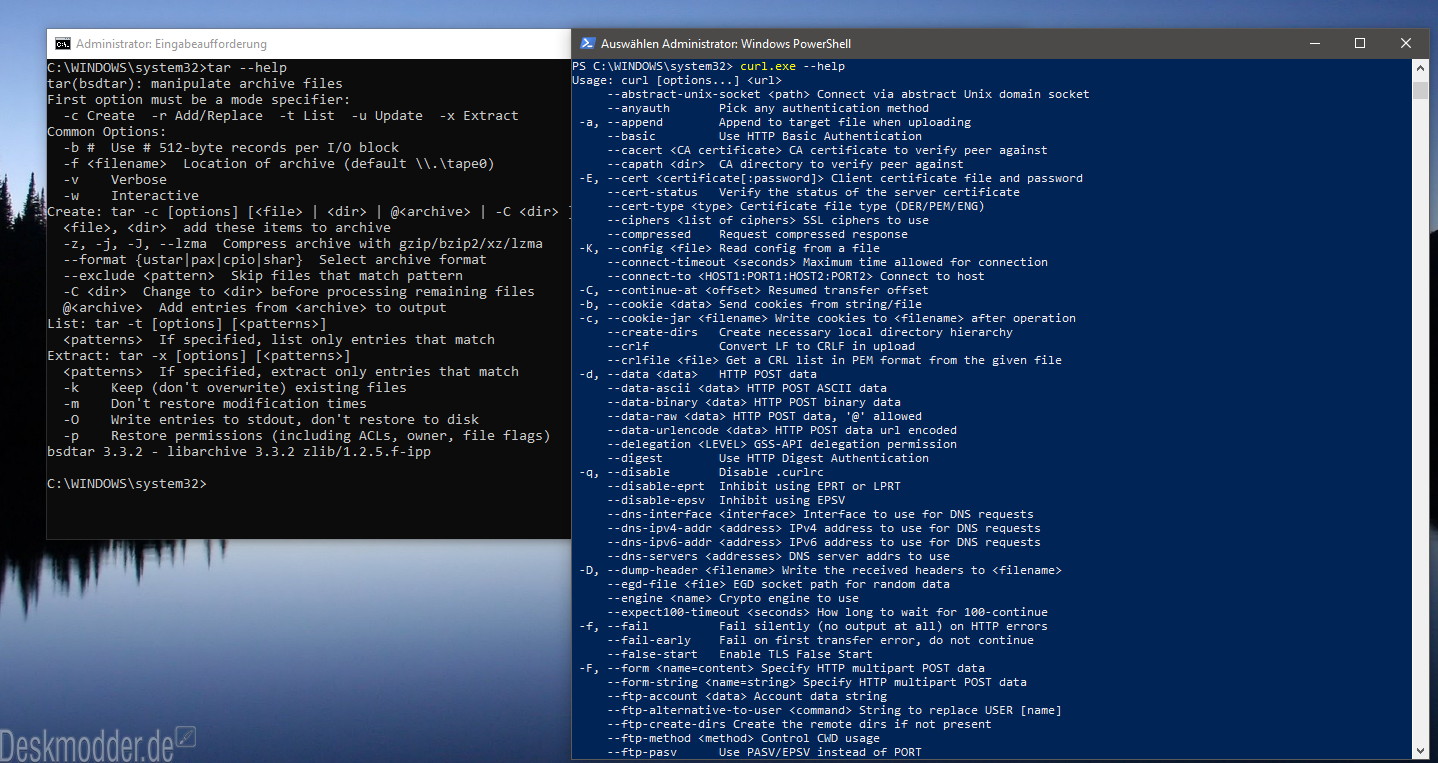The height and width of the screenshot is (763, 1438).
Task: Click the '--ftp-pasv' option line
Action: point(764,752)
